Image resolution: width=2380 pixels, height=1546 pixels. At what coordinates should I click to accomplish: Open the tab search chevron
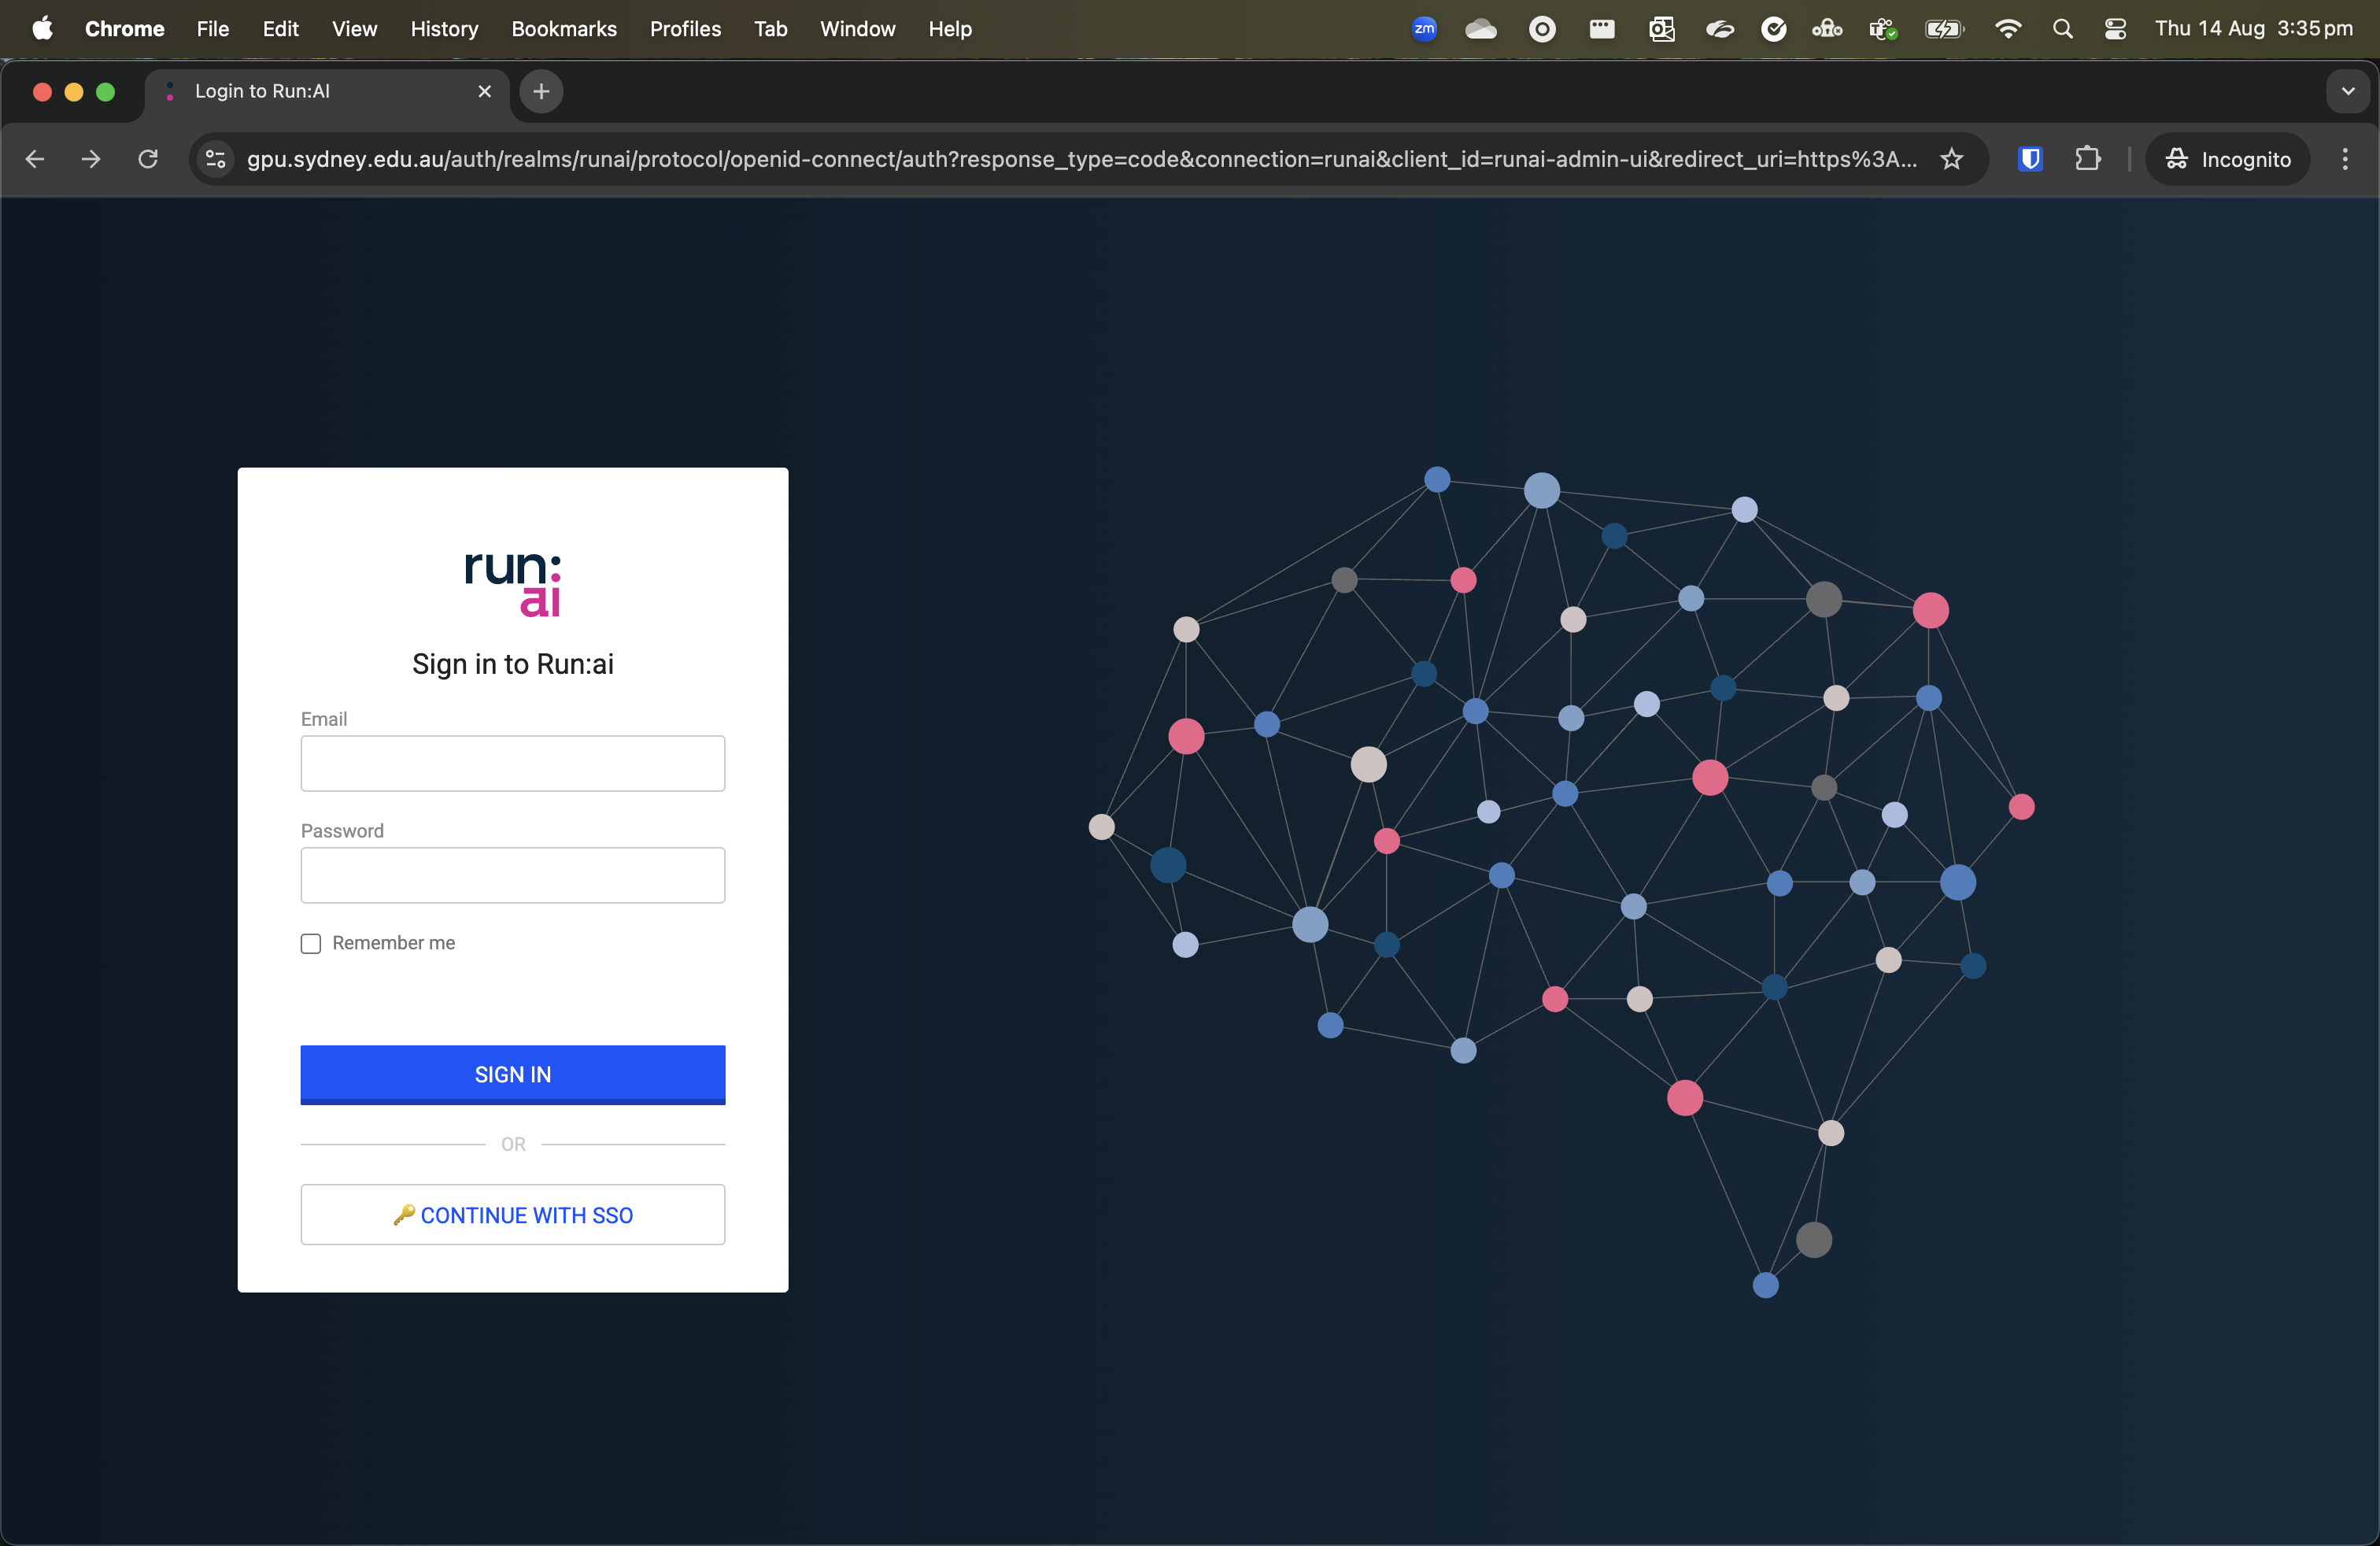pyautogui.click(x=2347, y=91)
